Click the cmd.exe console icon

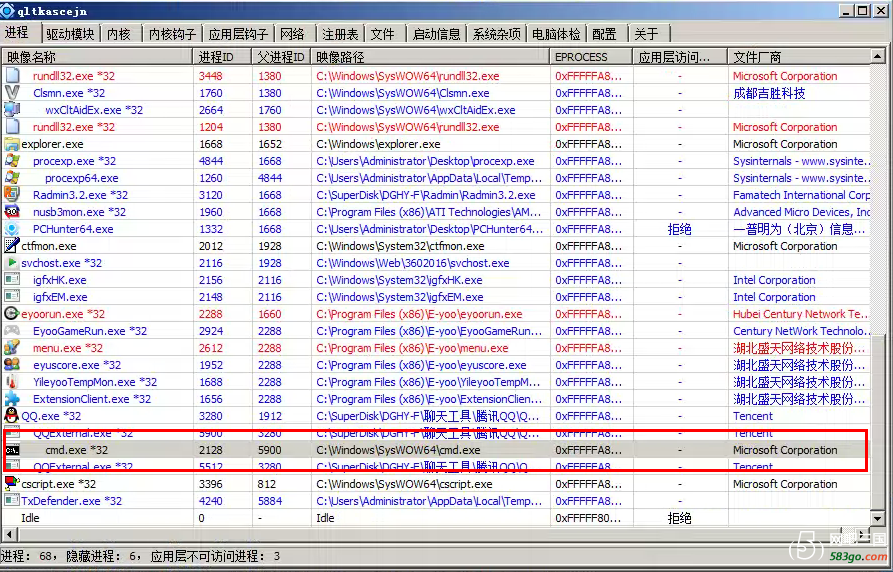(x=12, y=450)
